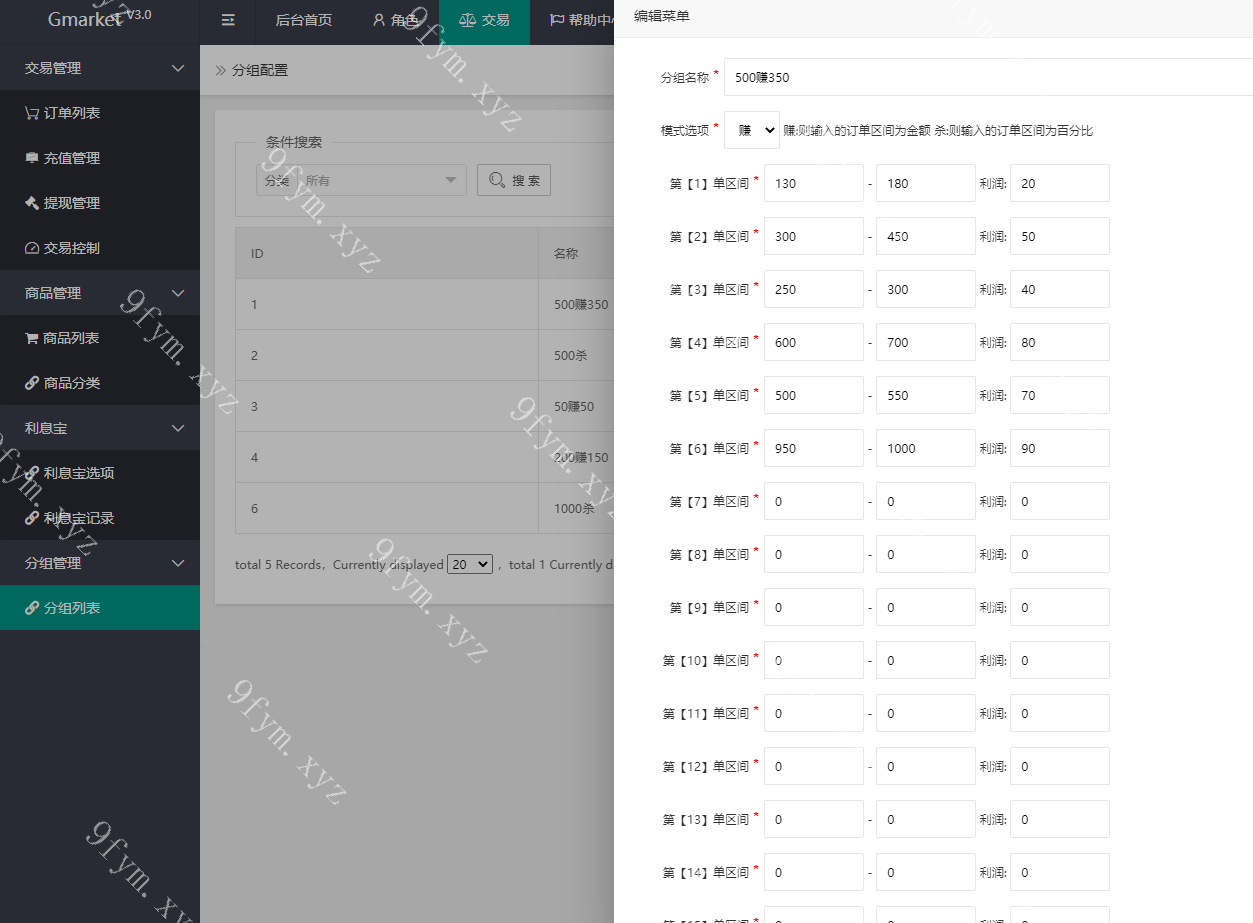Click the icon beside 充值管理
This screenshot has height=923, width=1253.
pyautogui.click(x=32, y=158)
